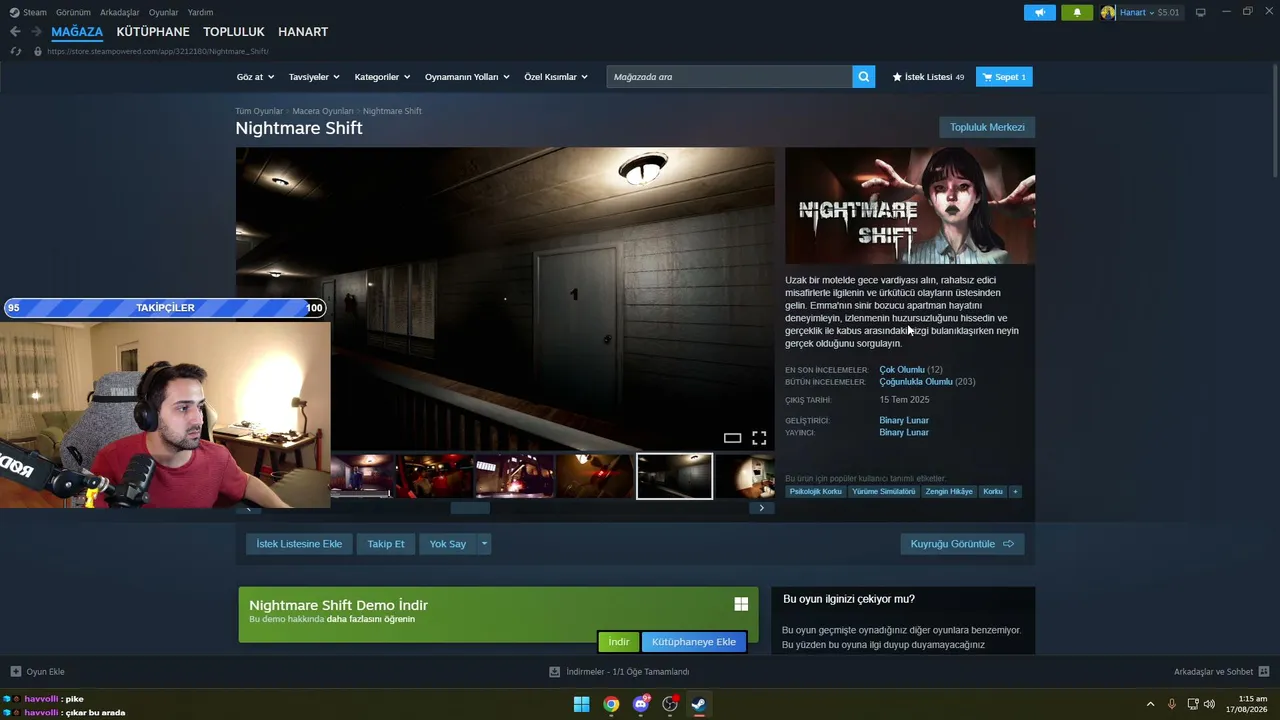
Task: Open the Çok Olumlu recent reviews link
Action: click(902, 370)
